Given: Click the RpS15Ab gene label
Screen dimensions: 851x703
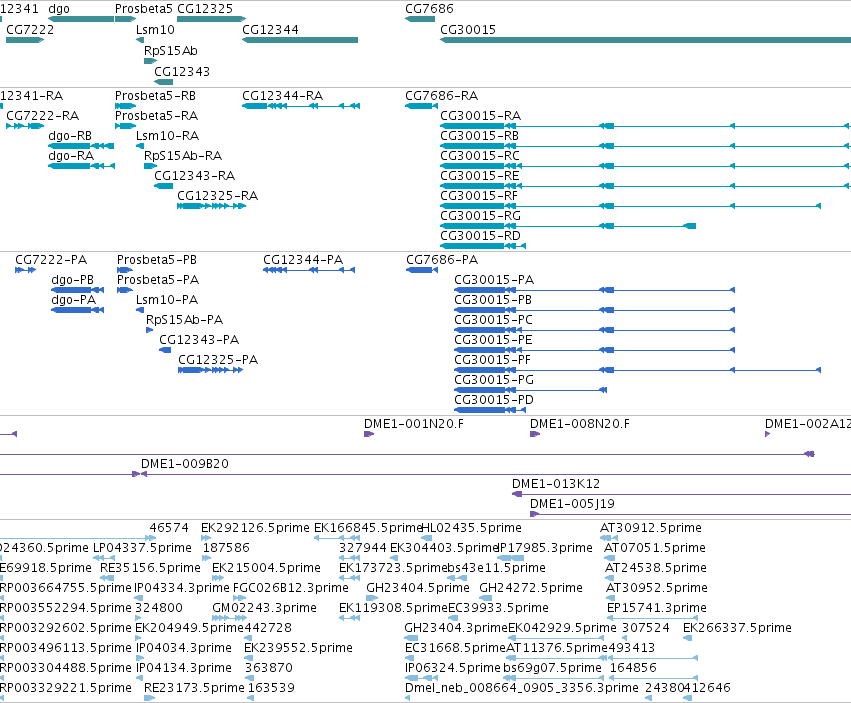Looking at the screenshot, I should (x=170, y=50).
